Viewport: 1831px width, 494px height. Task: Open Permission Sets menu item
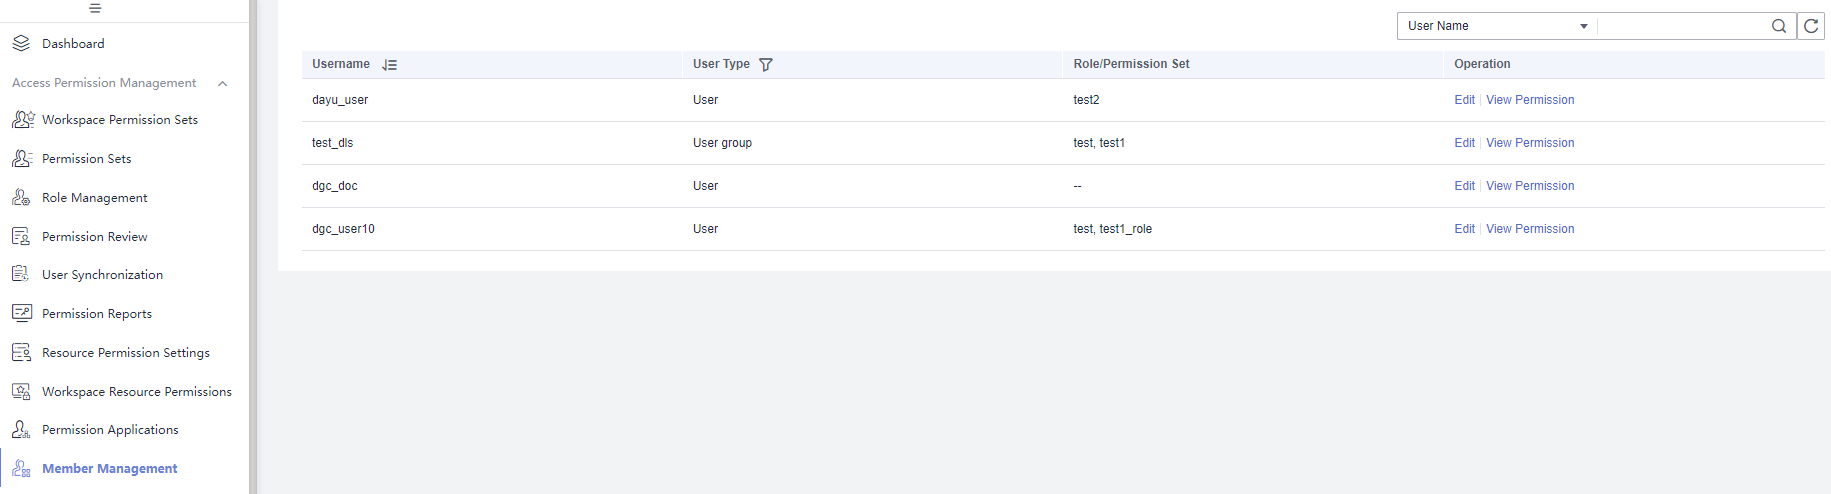click(86, 159)
